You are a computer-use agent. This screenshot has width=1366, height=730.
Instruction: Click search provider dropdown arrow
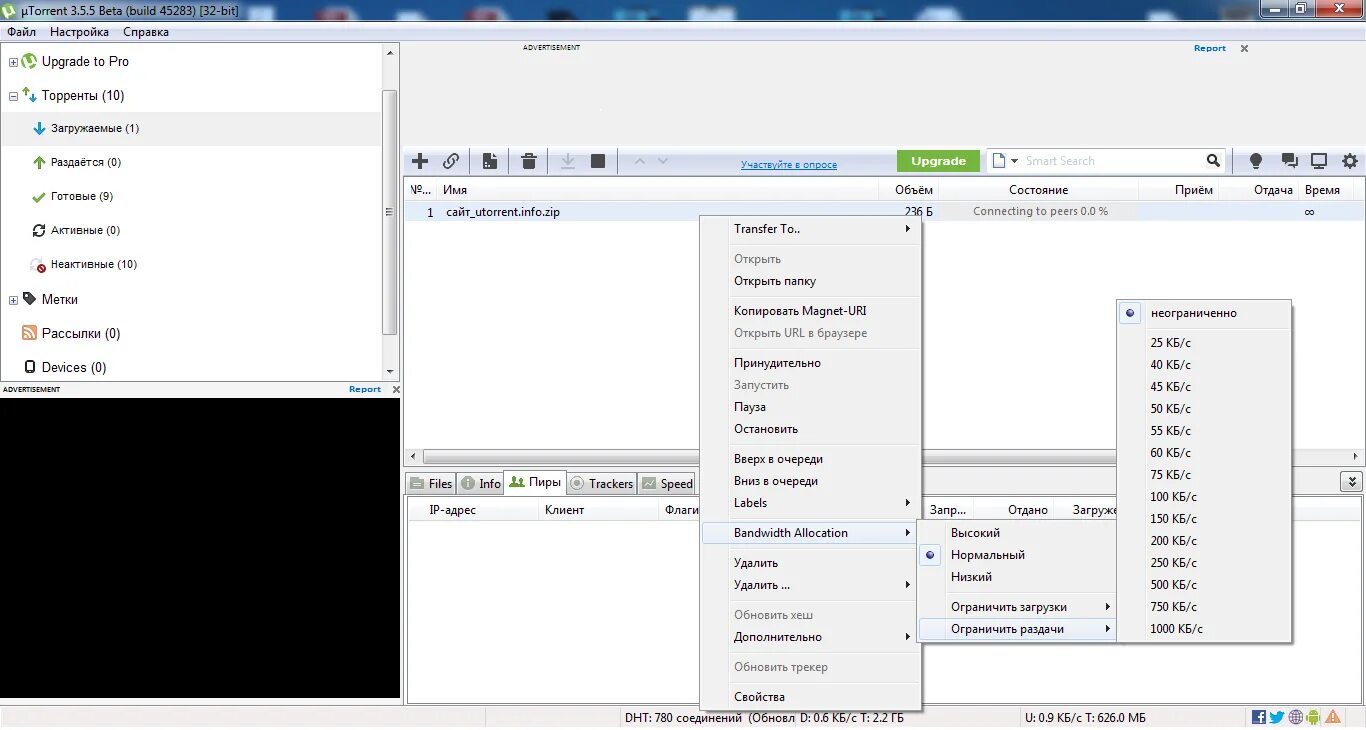(1014, 161)
